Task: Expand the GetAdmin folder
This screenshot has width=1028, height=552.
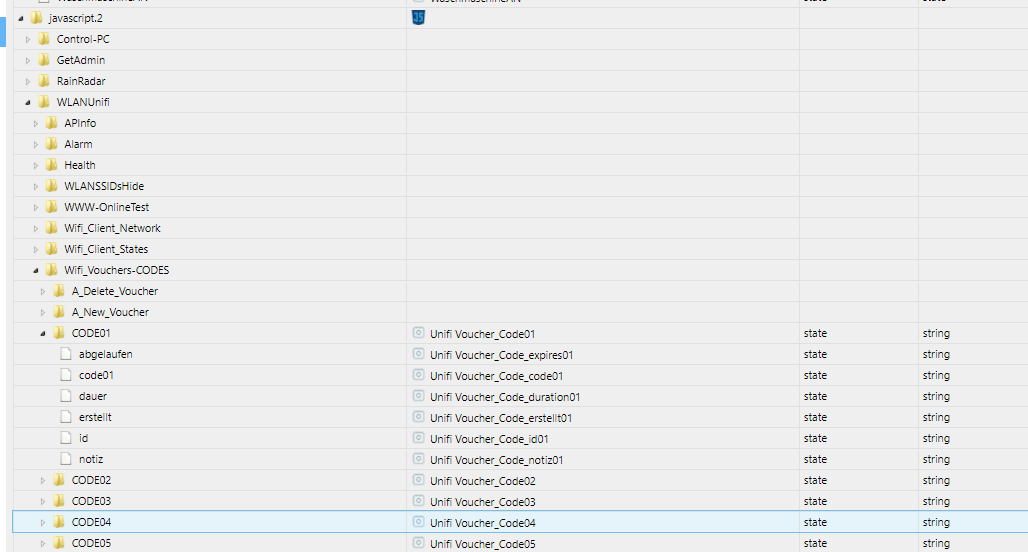Action: [x=28, y=60]
